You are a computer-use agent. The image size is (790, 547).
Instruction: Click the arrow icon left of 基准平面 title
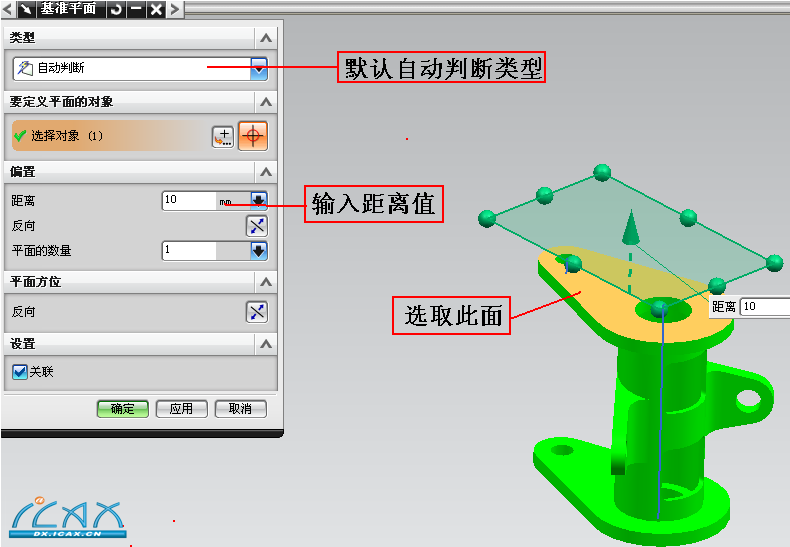click(26, 9)
